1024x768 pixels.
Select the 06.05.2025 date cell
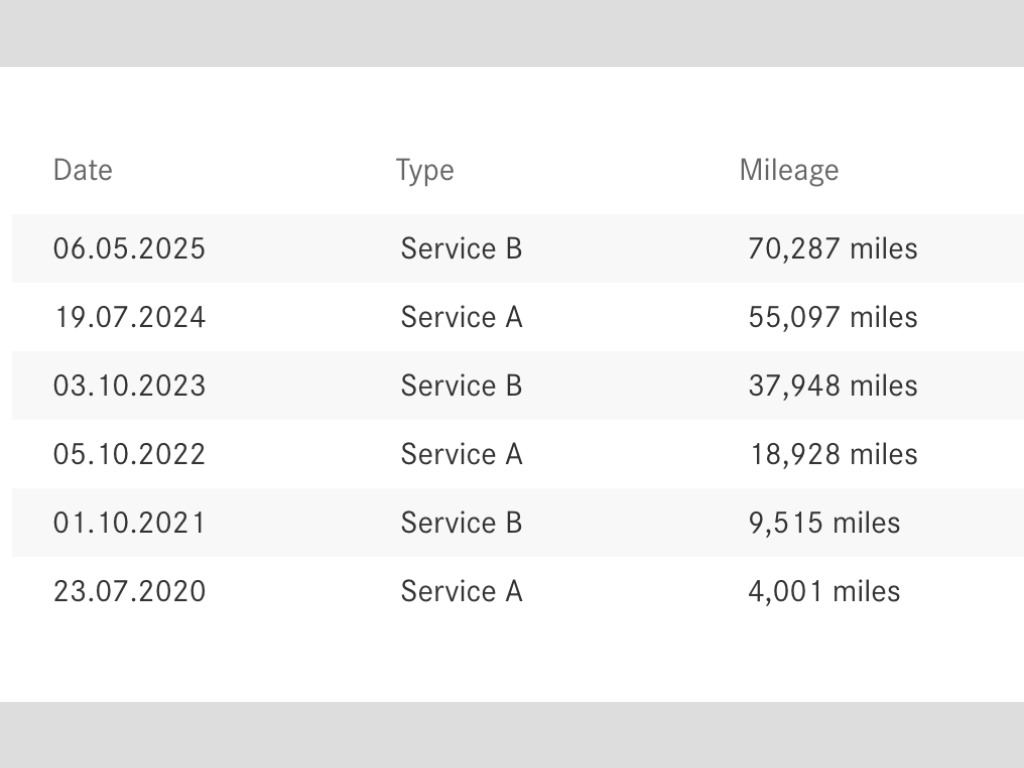coord(129,248)
